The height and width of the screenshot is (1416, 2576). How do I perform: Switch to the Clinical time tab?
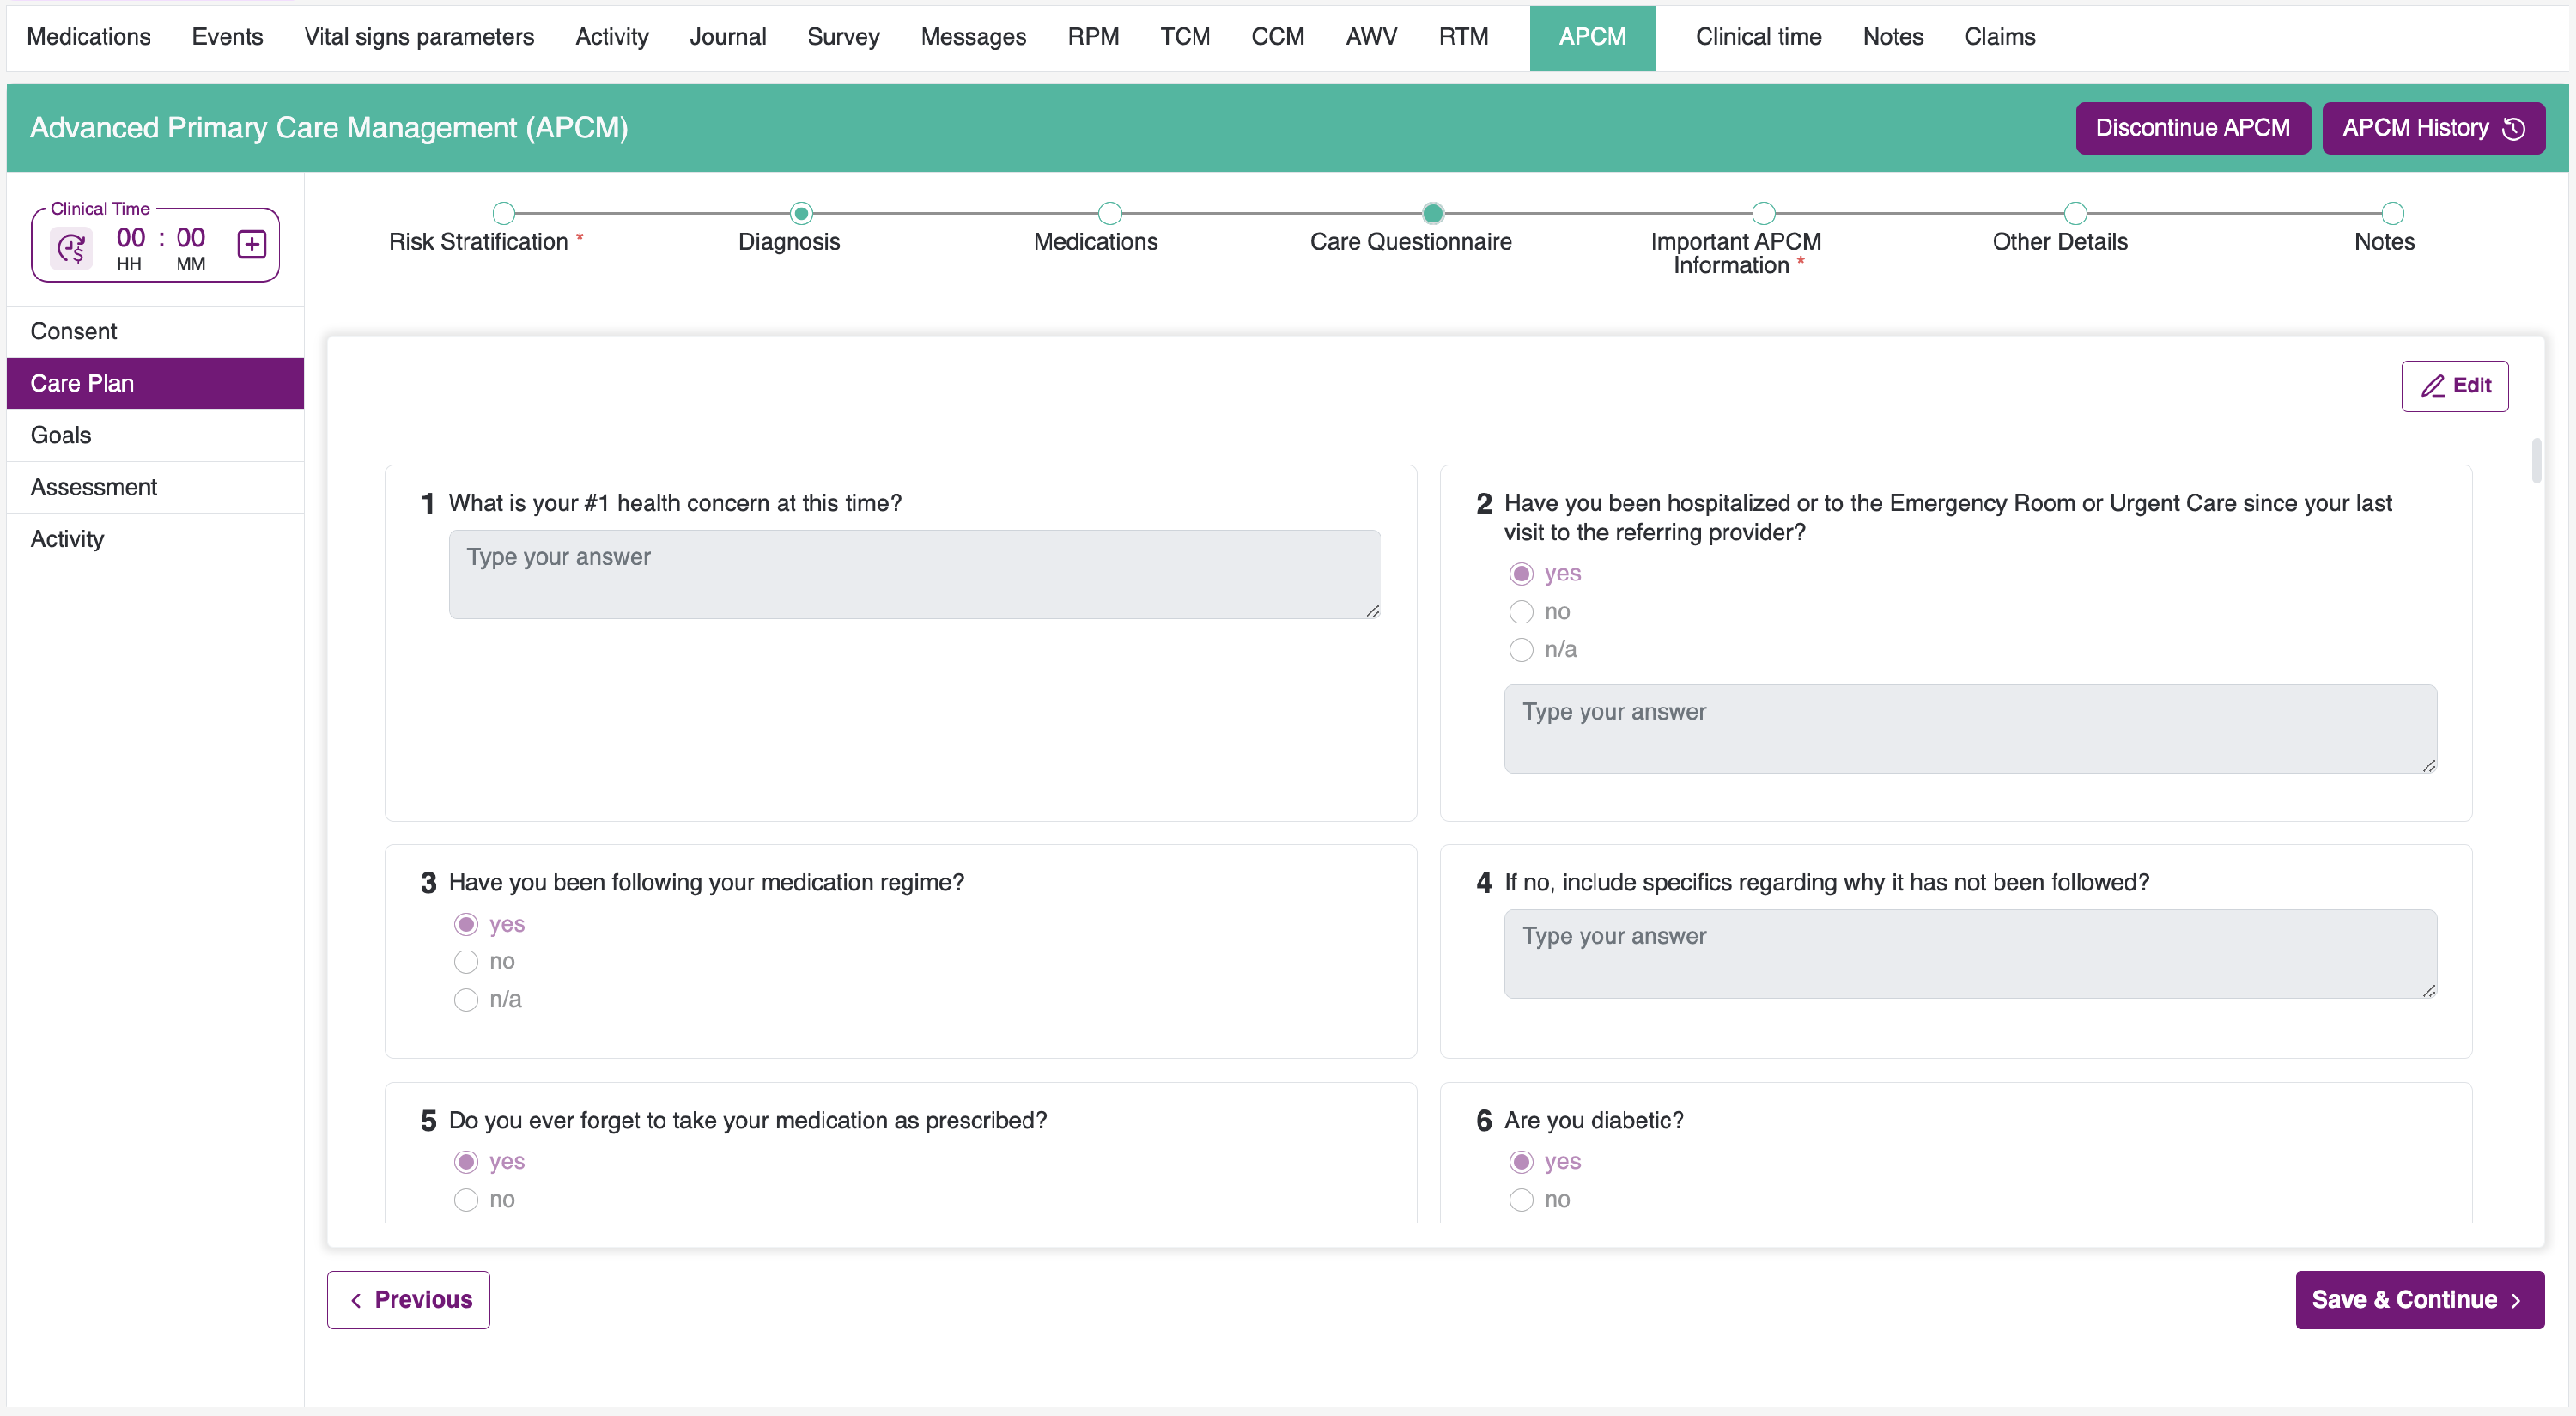[1758, 37]
